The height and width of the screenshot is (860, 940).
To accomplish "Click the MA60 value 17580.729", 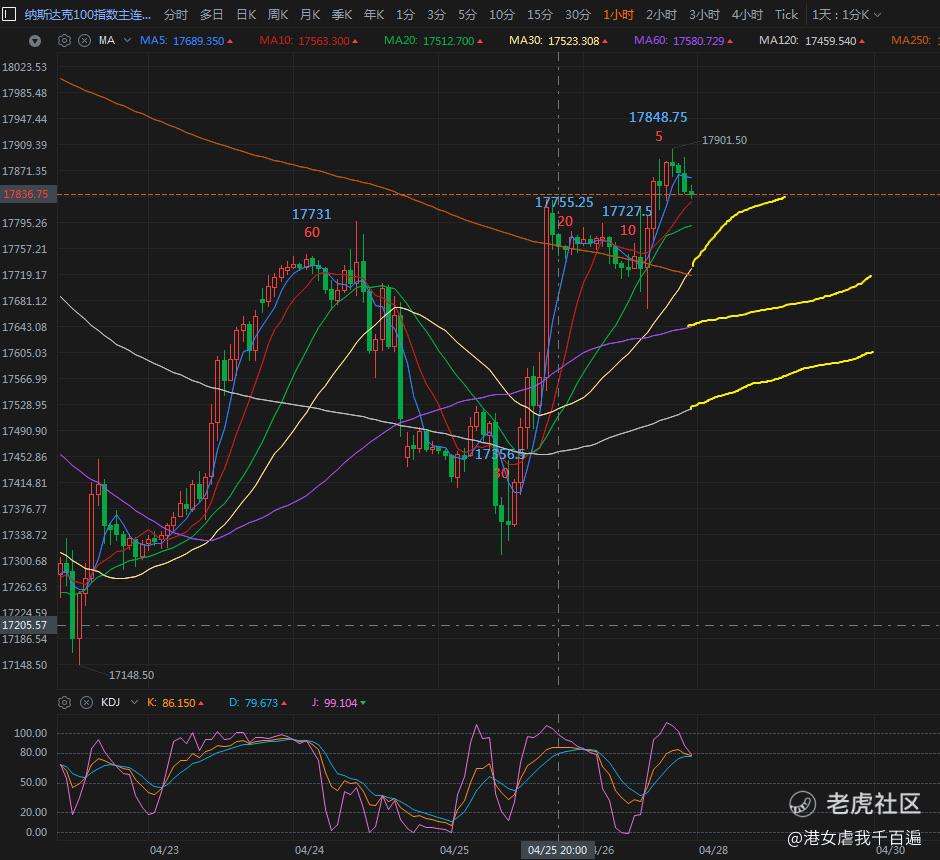I will 698,41.
